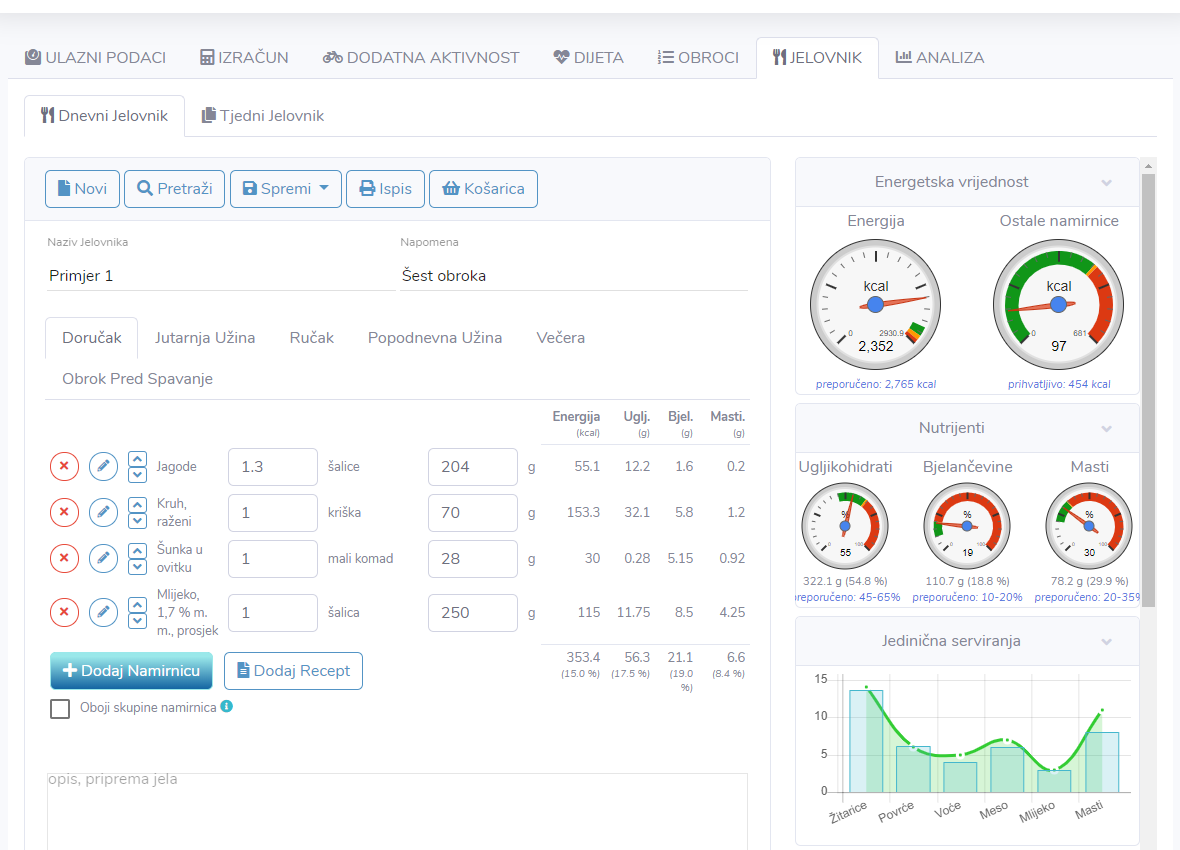The image size is (1180, 850).
Task: Click Dodaj Namirnicu button
Action: tap(132, 671)
